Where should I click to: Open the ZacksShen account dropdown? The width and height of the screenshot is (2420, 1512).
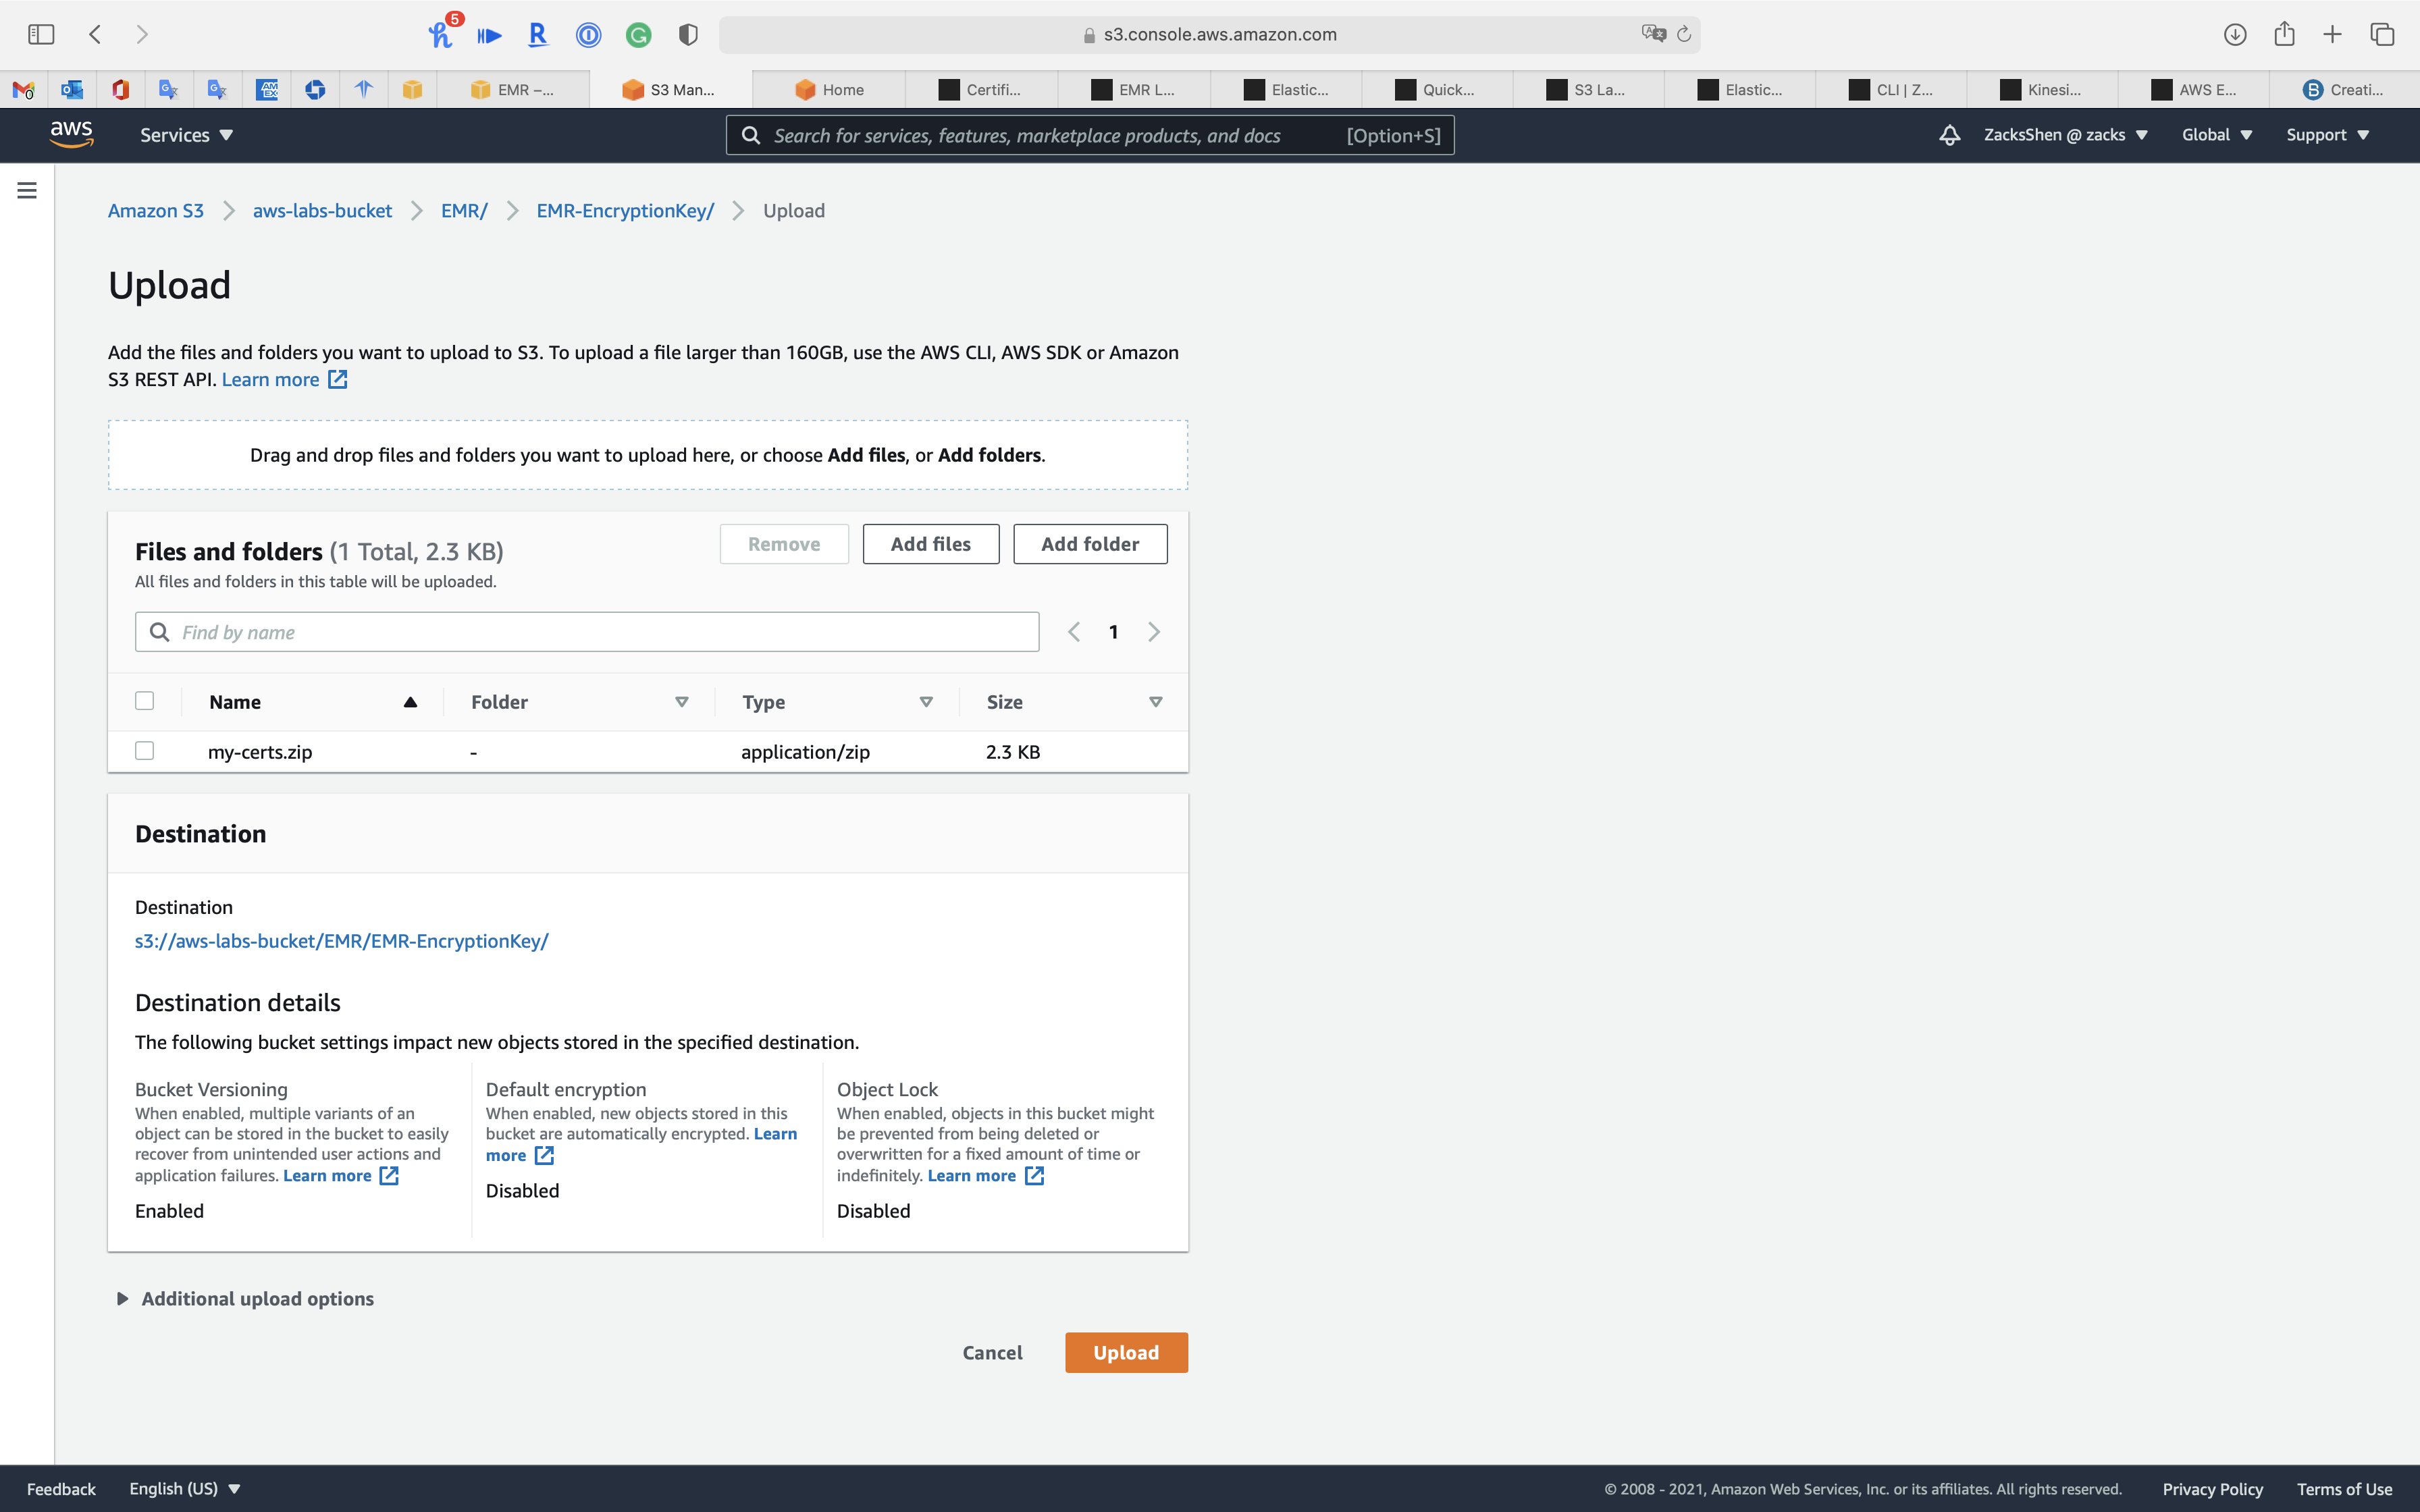2065,135
